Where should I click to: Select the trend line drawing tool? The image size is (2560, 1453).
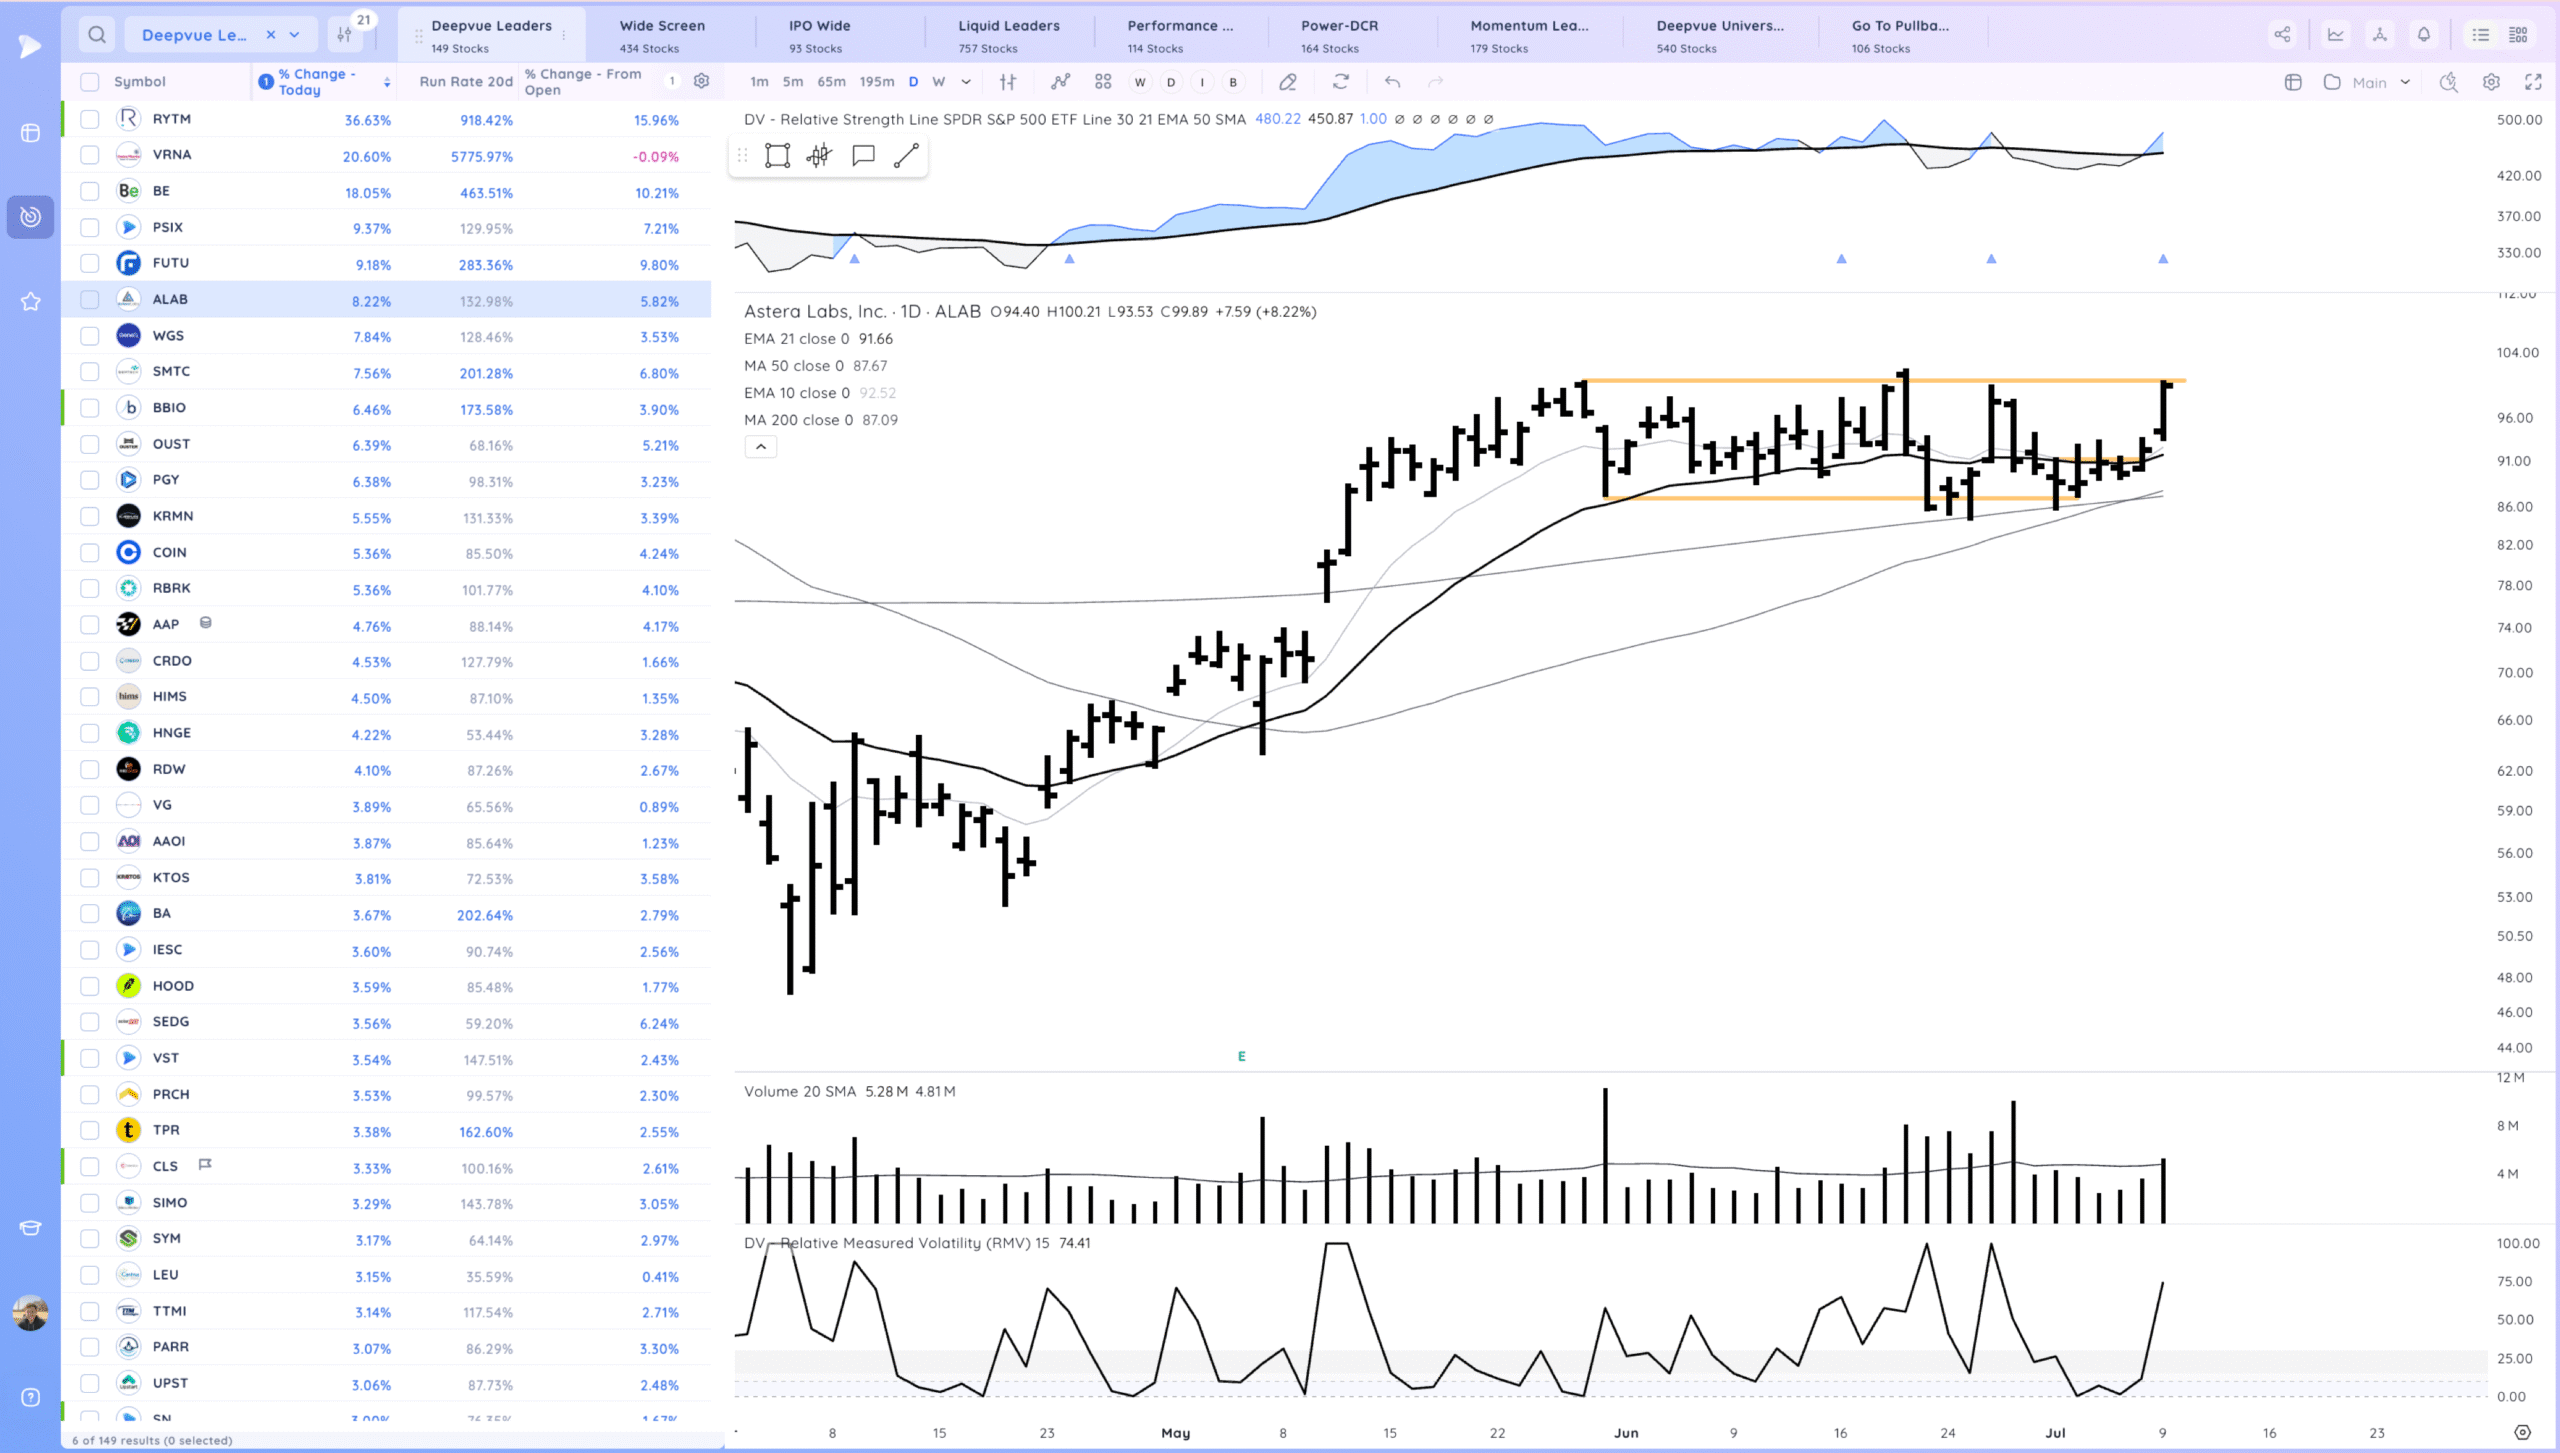(x=906, y=155)
